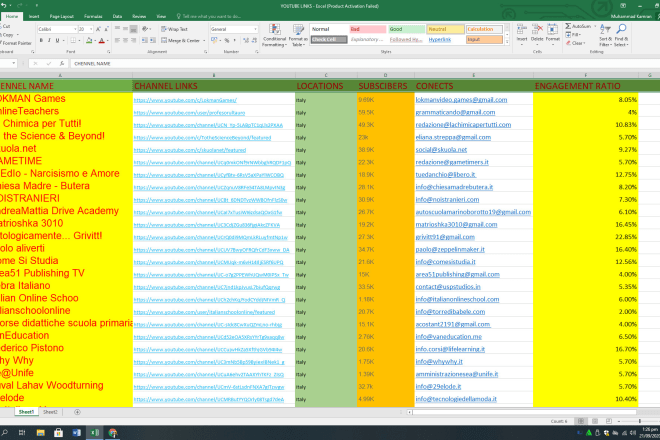Align text to top
The width and height of the screenshot is (660, 440).
click(117, 29)
